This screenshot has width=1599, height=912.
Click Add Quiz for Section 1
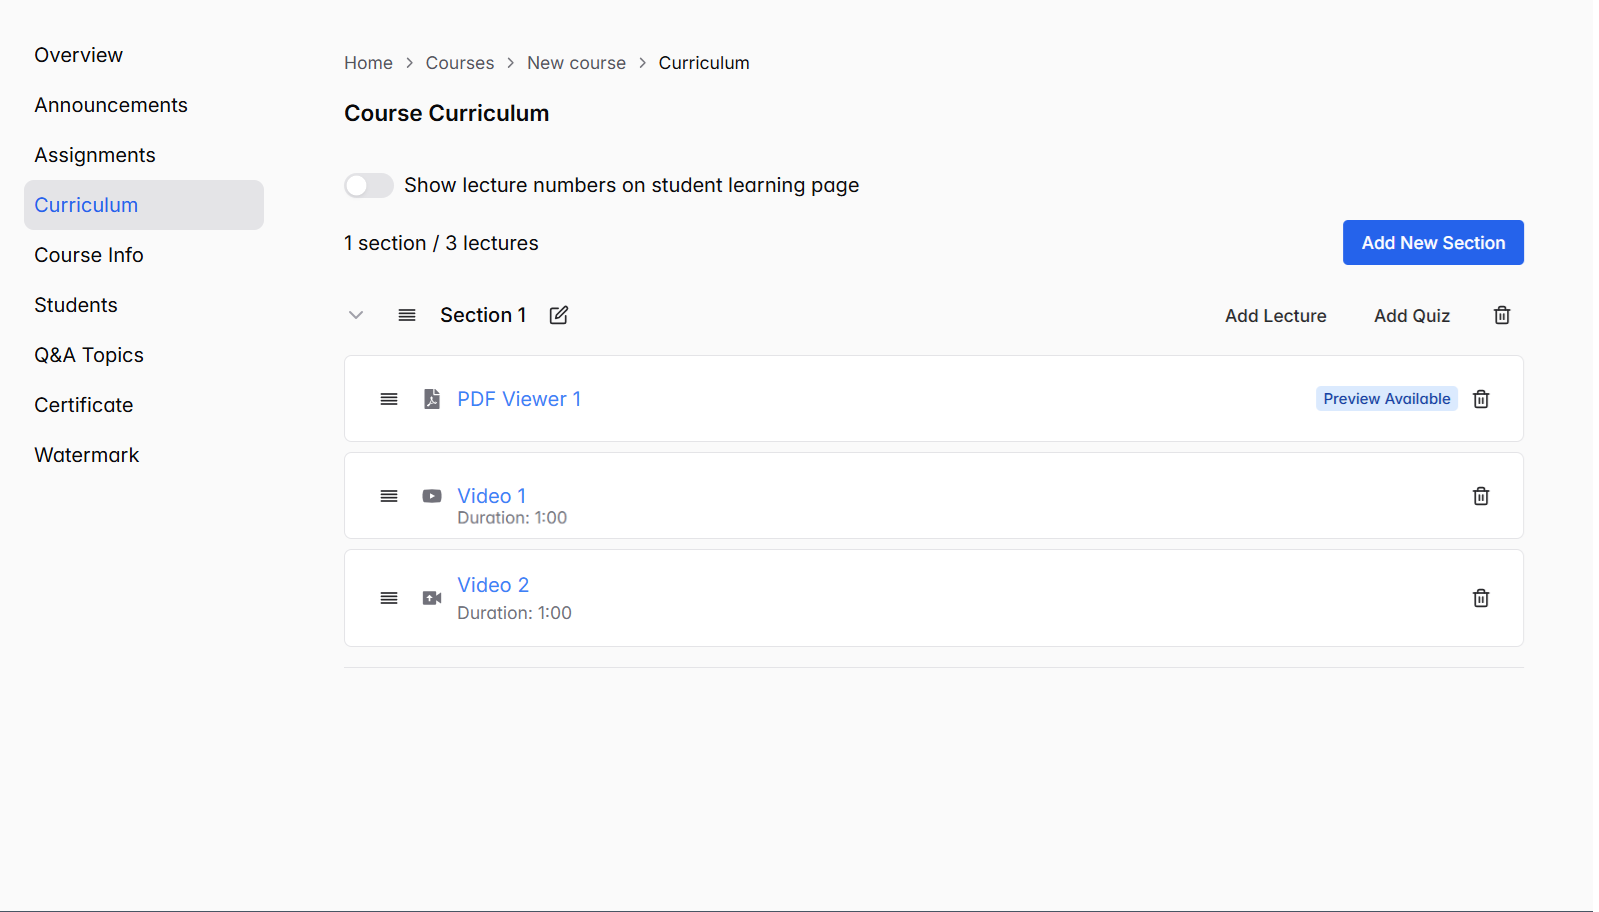click(1412, 316)
